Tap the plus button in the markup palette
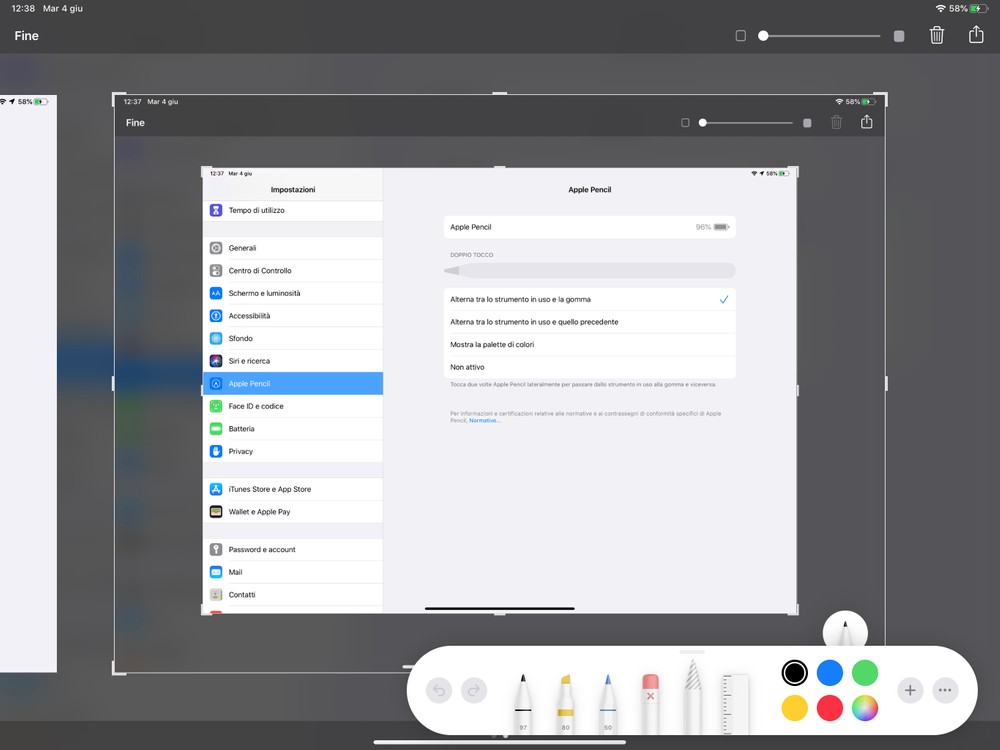This screenshot has height=750, width=1000. click(x=910, y=690)
